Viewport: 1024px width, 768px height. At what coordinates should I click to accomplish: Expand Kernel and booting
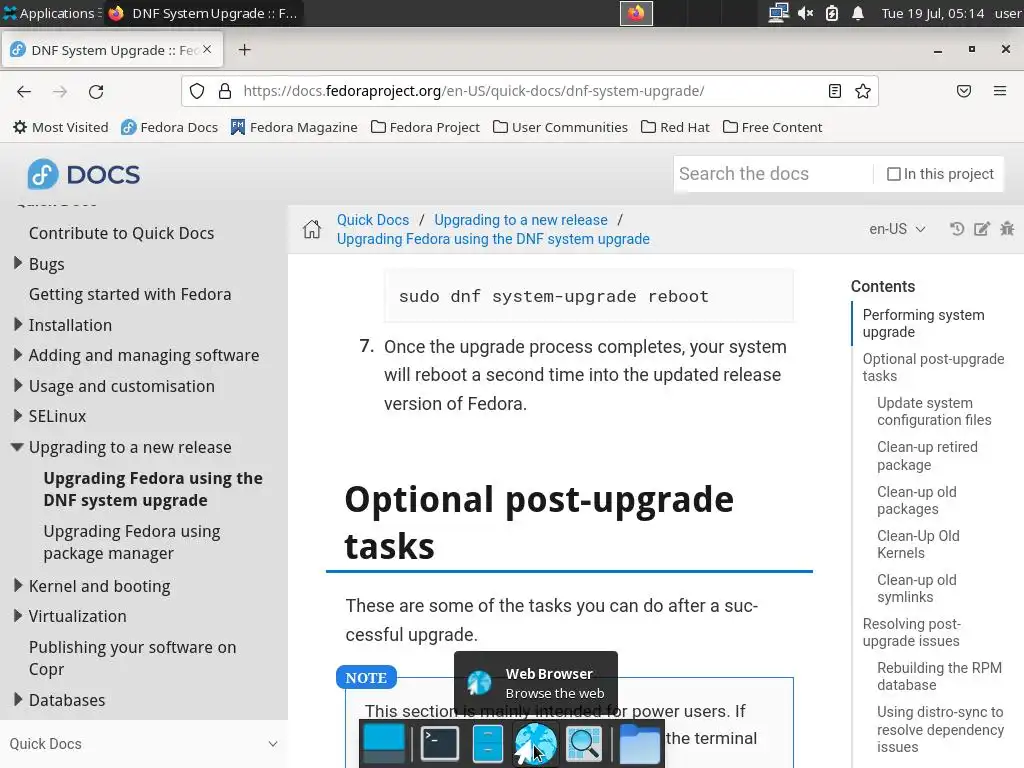click(x=18, y=586)
